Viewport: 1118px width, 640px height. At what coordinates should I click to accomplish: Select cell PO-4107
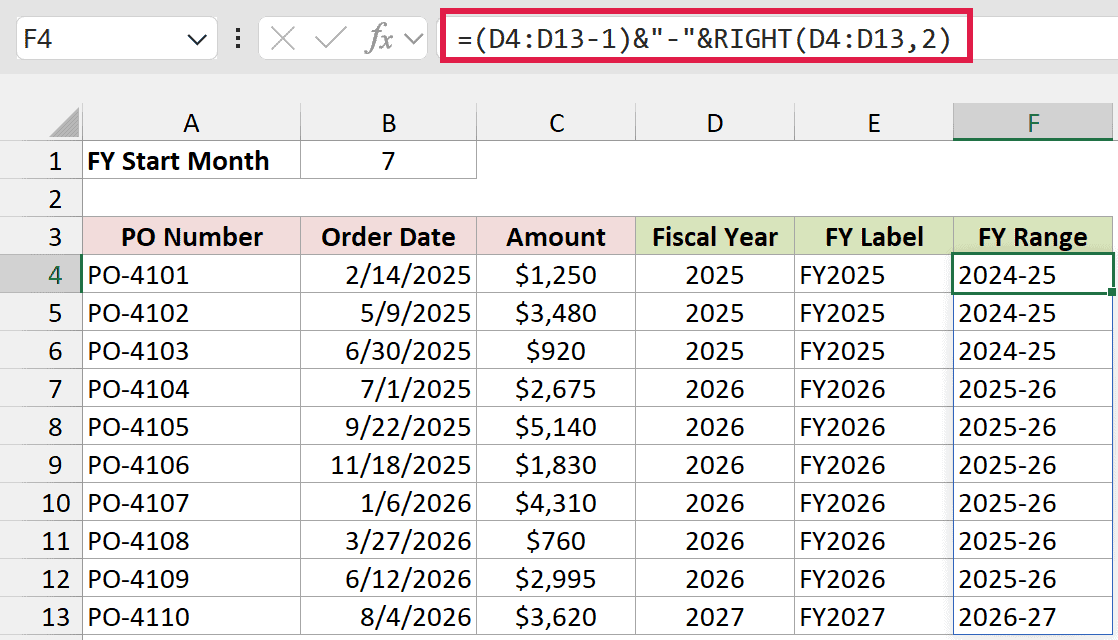coord(191,502)
